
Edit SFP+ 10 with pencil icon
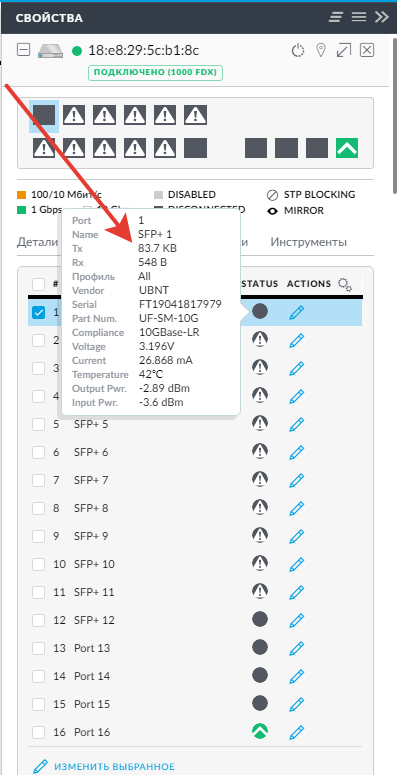tap(296, 563)
